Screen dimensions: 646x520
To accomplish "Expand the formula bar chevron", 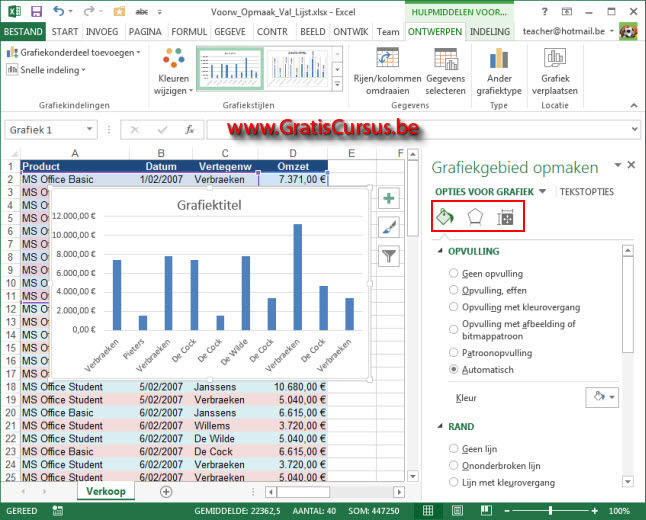I will click(x=635, y=129).
